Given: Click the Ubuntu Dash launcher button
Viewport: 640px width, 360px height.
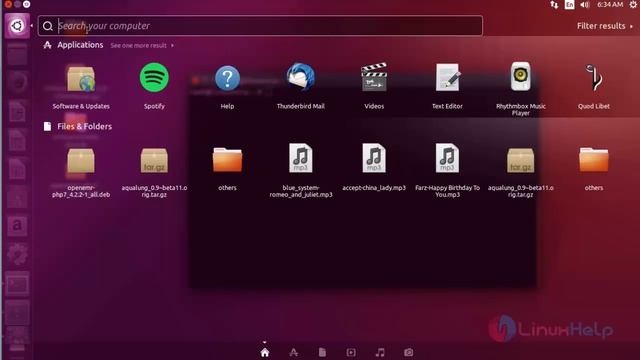Looking at the screenshot, I should point(17,26).
